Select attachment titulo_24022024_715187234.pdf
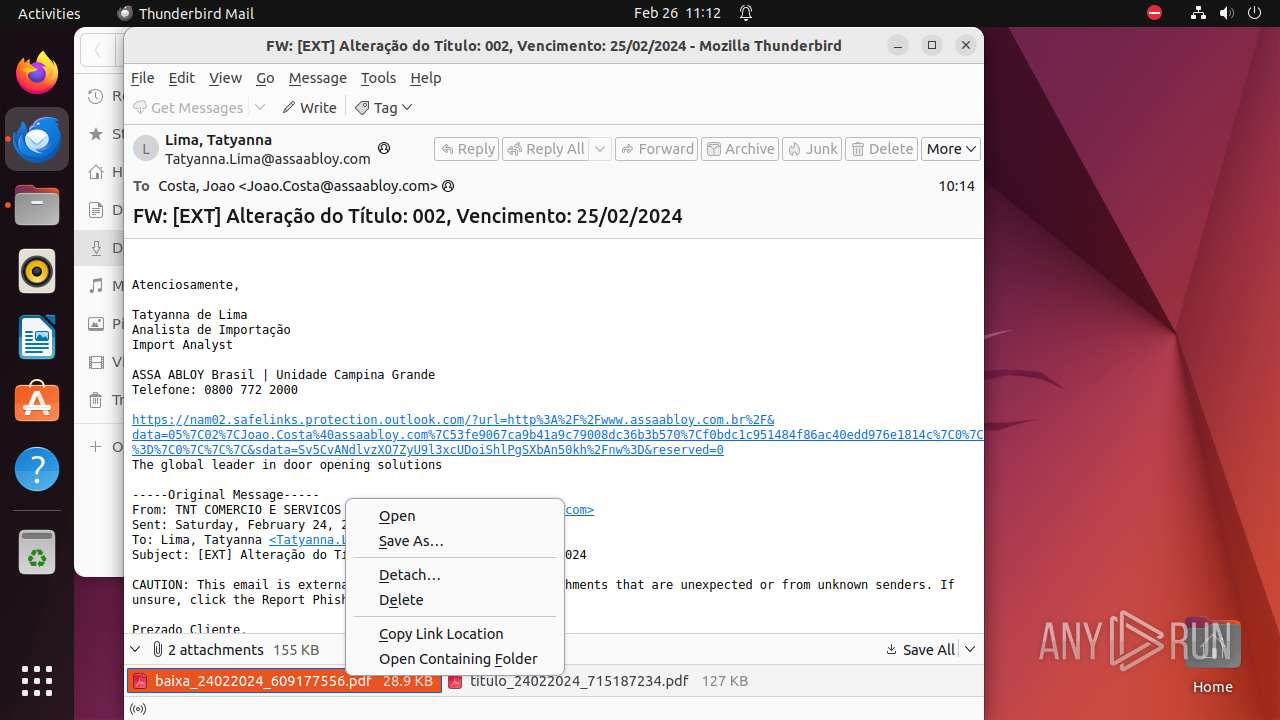The image size is (1280, 720). click(598, 681)
